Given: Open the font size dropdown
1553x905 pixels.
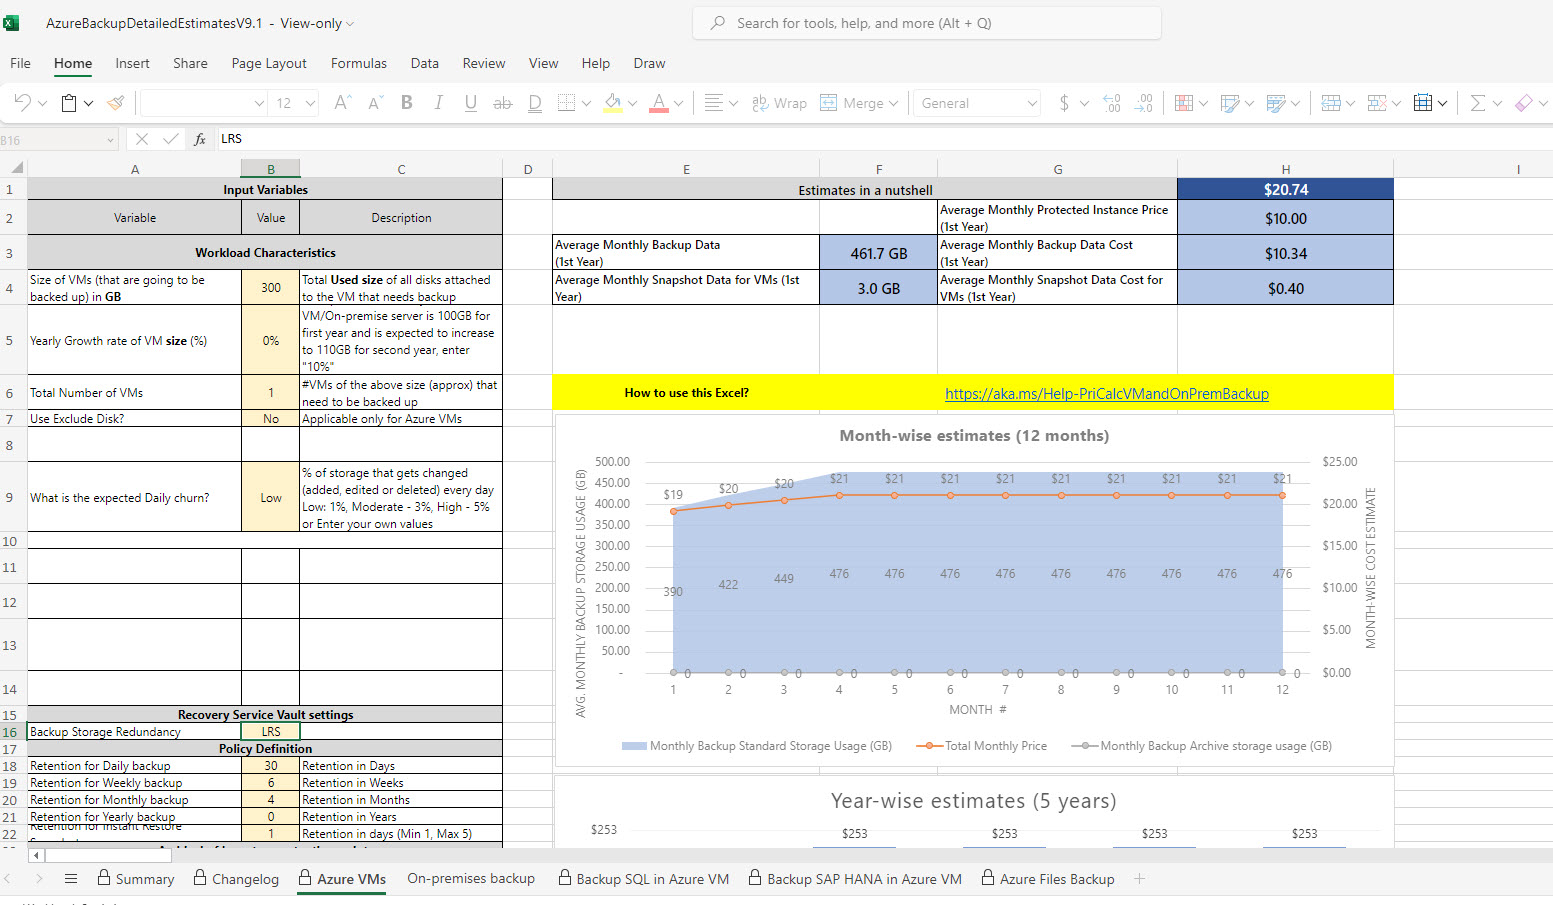Looking at the screenshot, I should pyautogui.click(x=310, y=103).
